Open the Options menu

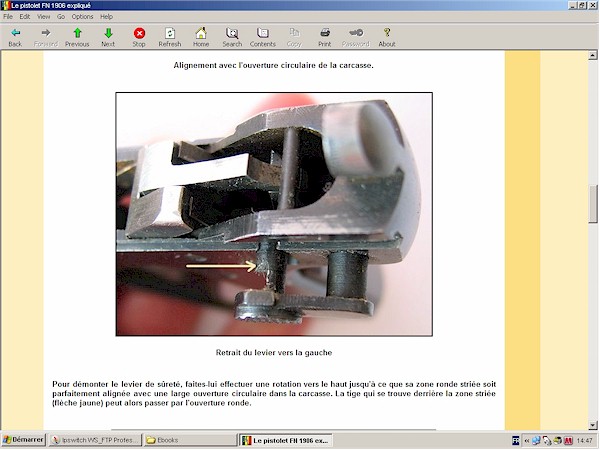pyautogui.click(x=82, y=16)
